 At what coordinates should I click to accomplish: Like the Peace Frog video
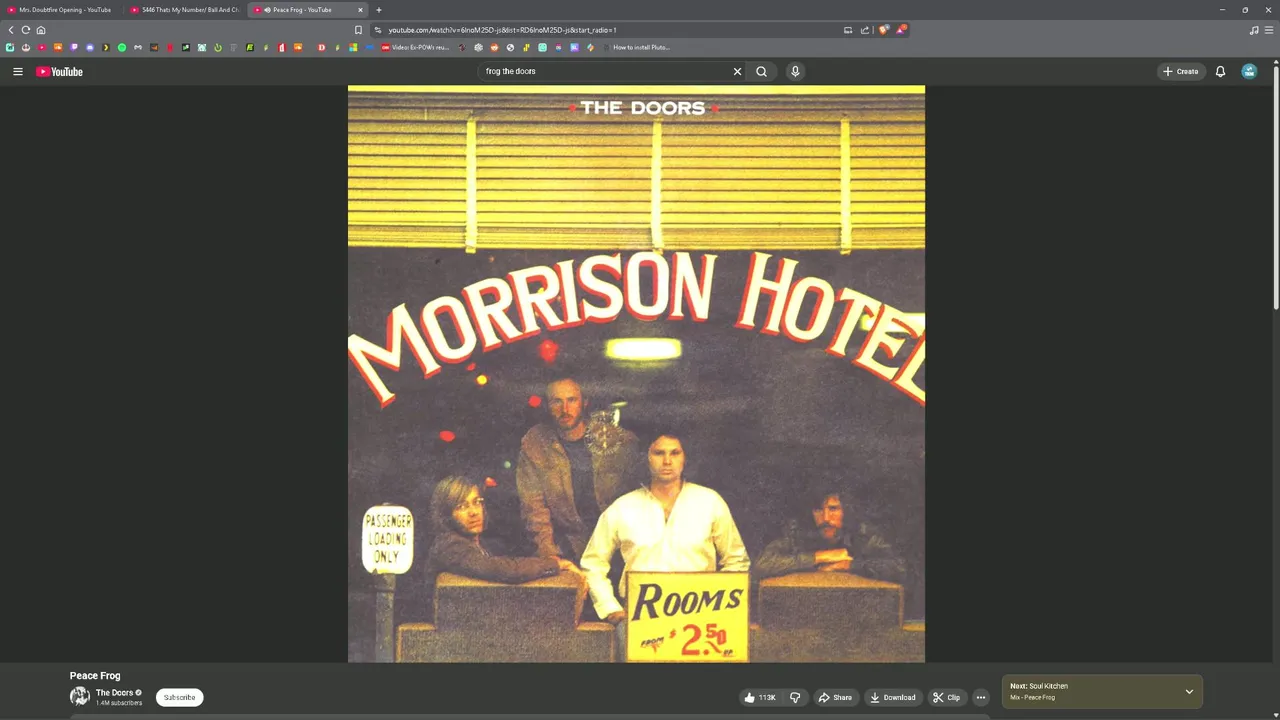coord(760,697)
